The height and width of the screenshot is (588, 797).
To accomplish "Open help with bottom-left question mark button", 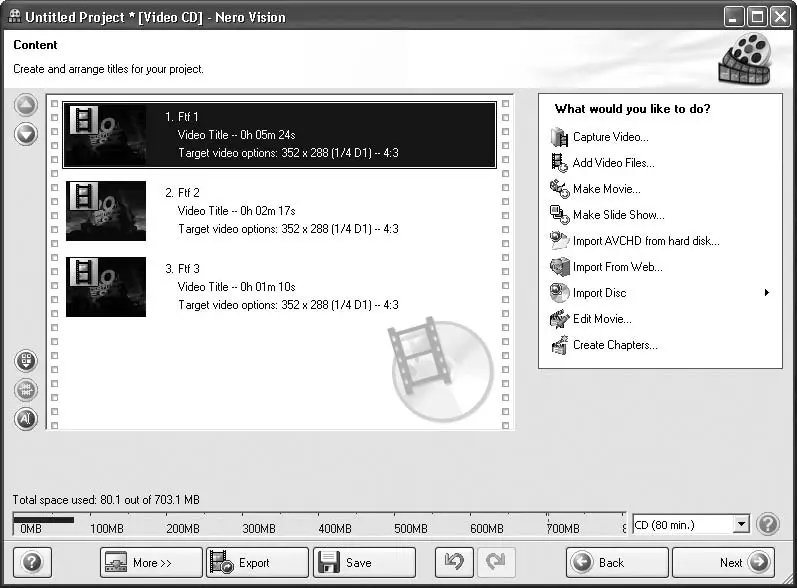I will click(x=32, y=563).
